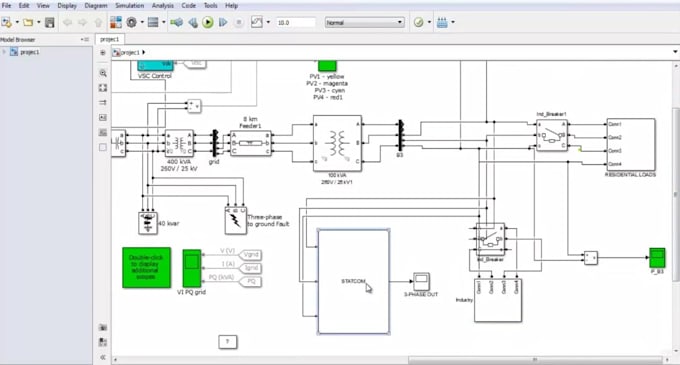Click the Industry subsystem block
This screenshot has width=680, height=365.
[498, 300]
